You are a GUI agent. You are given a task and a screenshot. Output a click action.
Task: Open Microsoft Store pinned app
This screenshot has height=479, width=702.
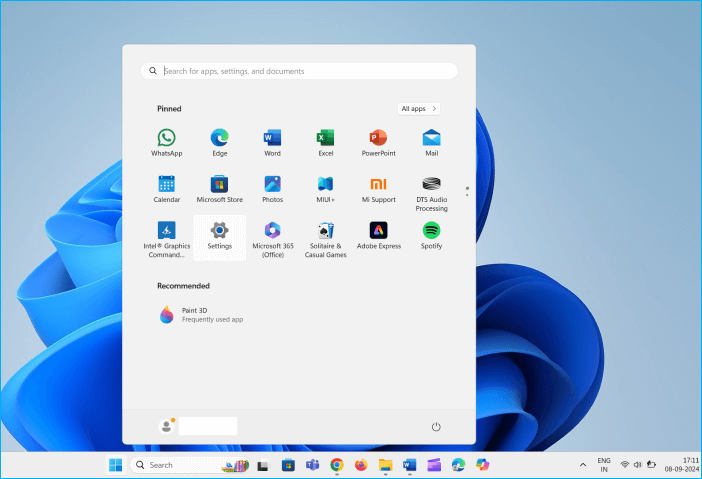[x=219, y=188]
